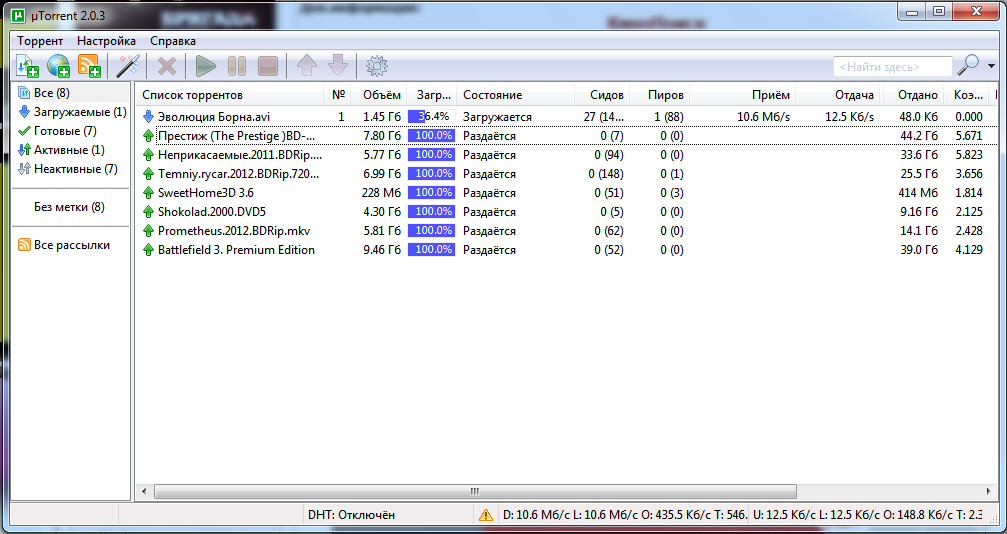
Task: Click the Create New Torrent wand icon
Action: (128, 66)
